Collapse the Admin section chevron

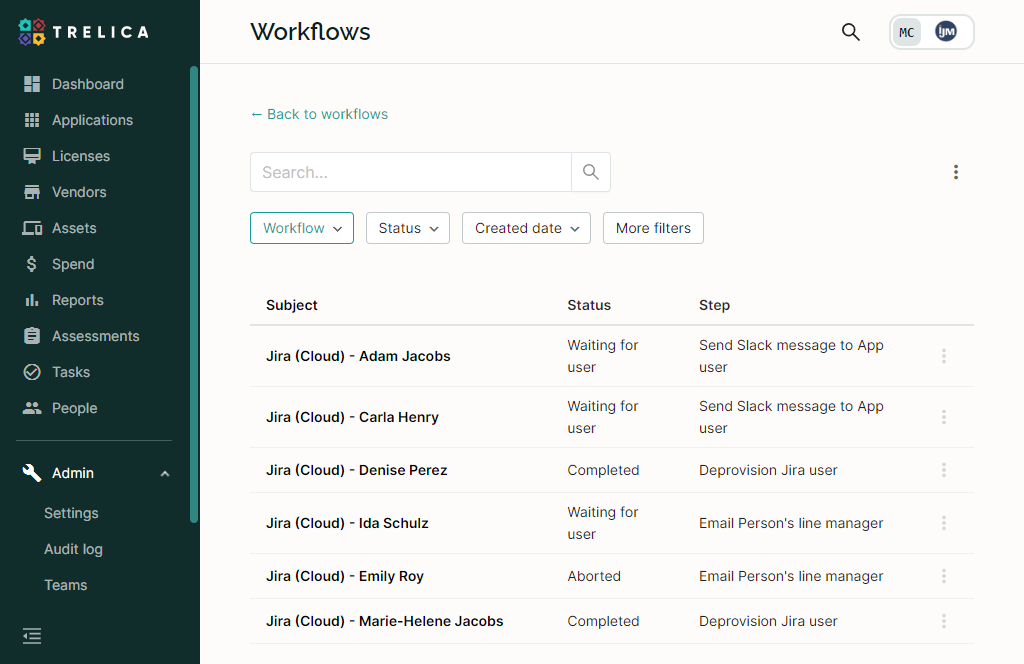pyautogui.click(x=165, y=473)
